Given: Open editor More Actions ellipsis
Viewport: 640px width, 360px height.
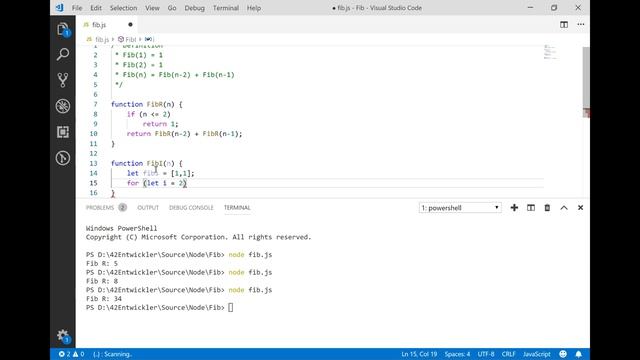Looking at the screenshot, I should [x=580, y=24].
